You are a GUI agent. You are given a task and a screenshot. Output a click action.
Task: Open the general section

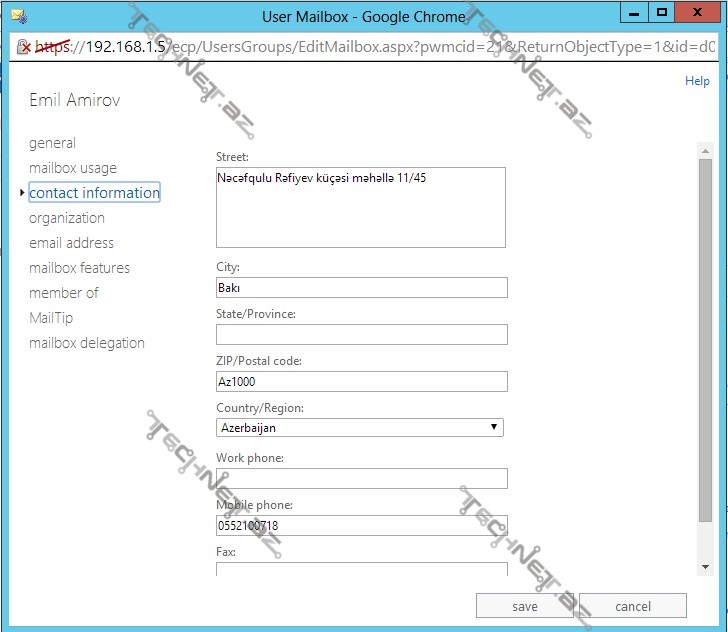click(x=52, y=143)
